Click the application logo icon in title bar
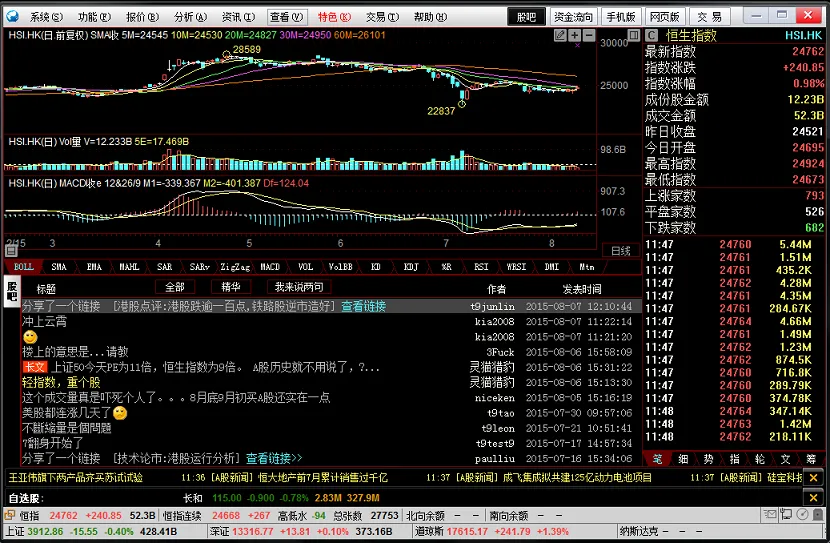830x543 pixels. 12,16
